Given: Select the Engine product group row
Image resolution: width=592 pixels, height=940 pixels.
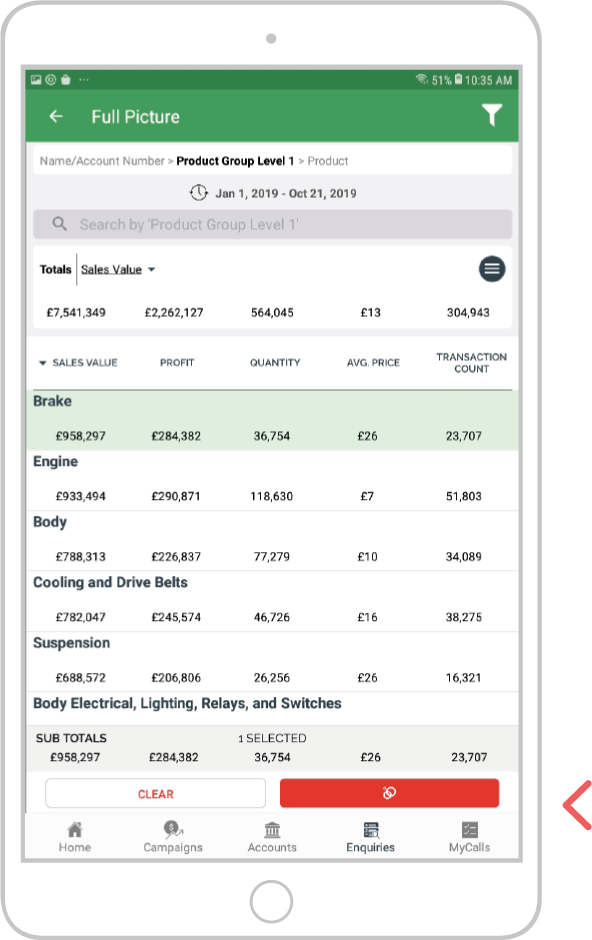Looking at the screenshot, I should [272, 481].
